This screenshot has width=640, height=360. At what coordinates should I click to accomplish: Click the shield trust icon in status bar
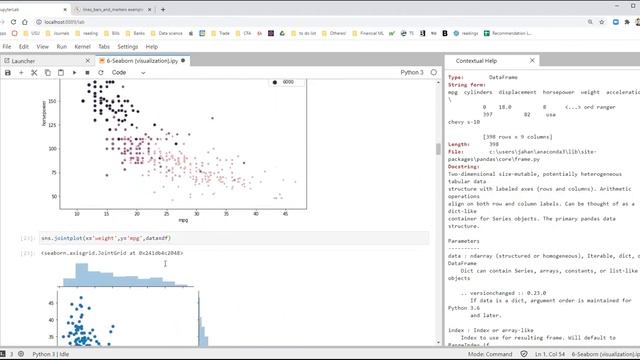[x=524, y=354]
